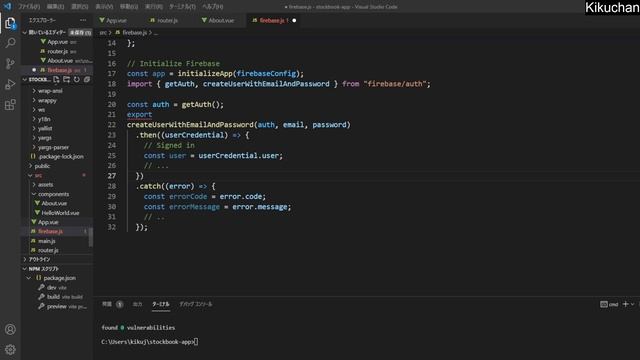Viewport: 640px width, 360px height.
Task: Click the terminal command prompt input
Action: pyautogui.click(x=196, y=342)
